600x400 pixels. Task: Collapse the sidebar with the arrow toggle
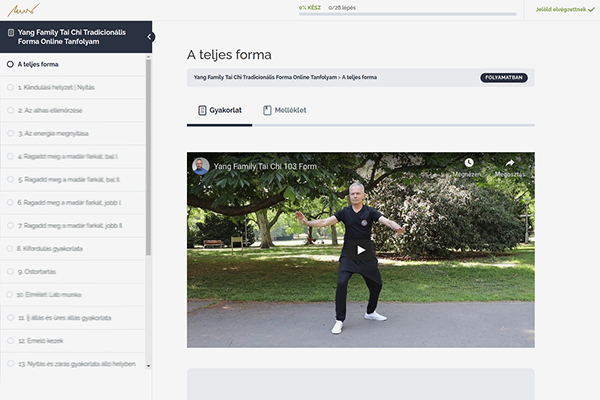click(150, 37)
